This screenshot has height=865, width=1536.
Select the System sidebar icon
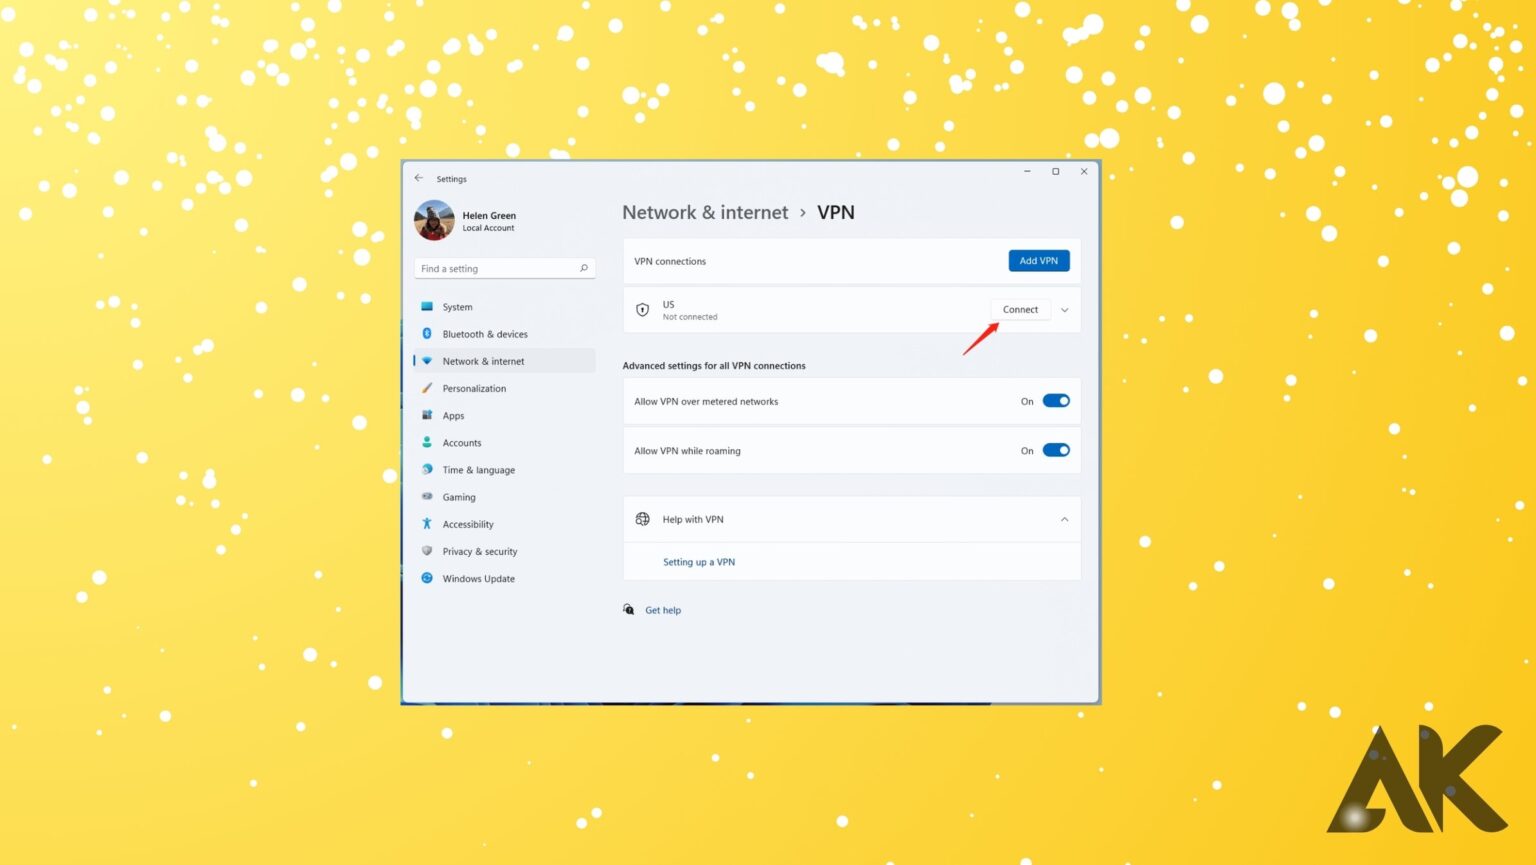pos(428,306)
